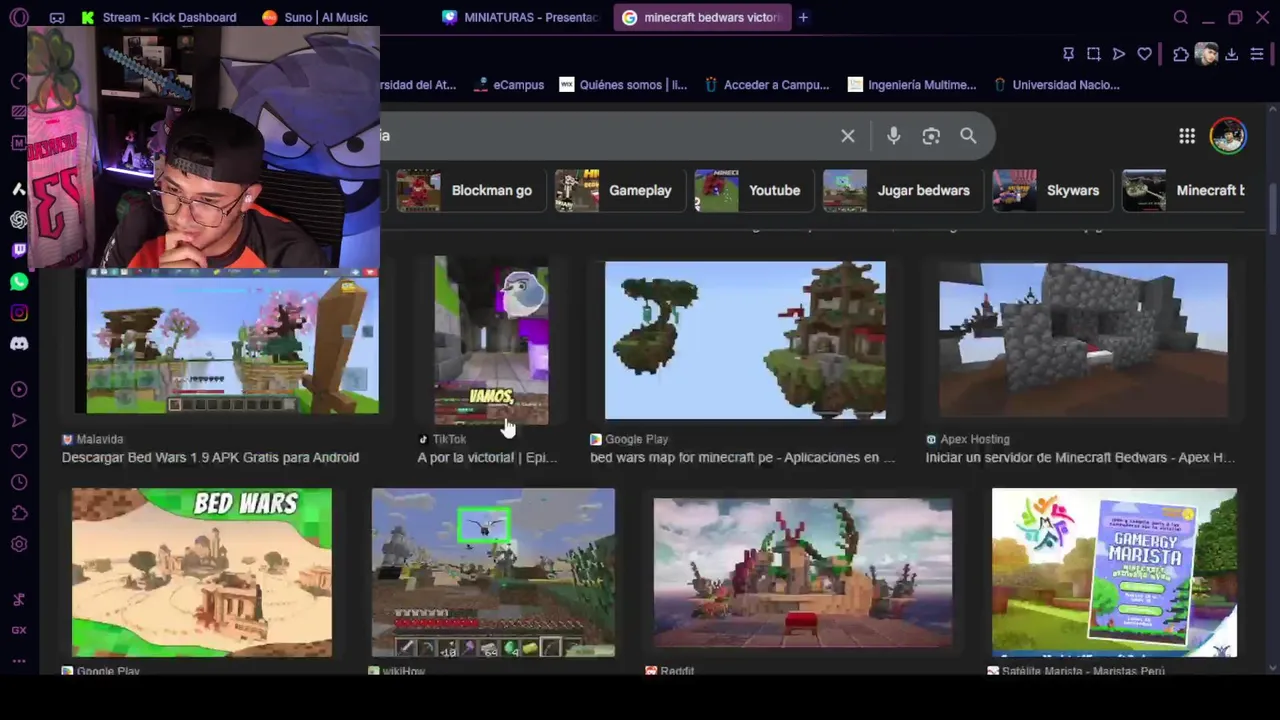This screenshot has width=1280, height=720.
Task: Open the eCampus bookmark
Action: click(509, 85)
